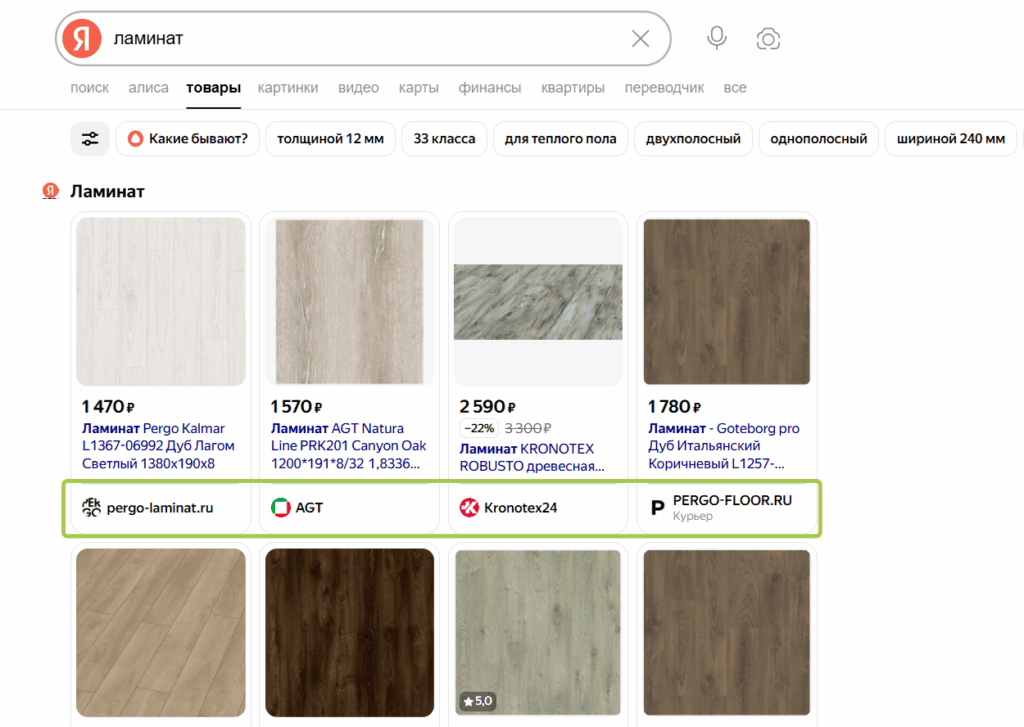1024x727 pixels.
Task: Open the KRONOTEX ROBUSTO product image
Action: [538, 301]
